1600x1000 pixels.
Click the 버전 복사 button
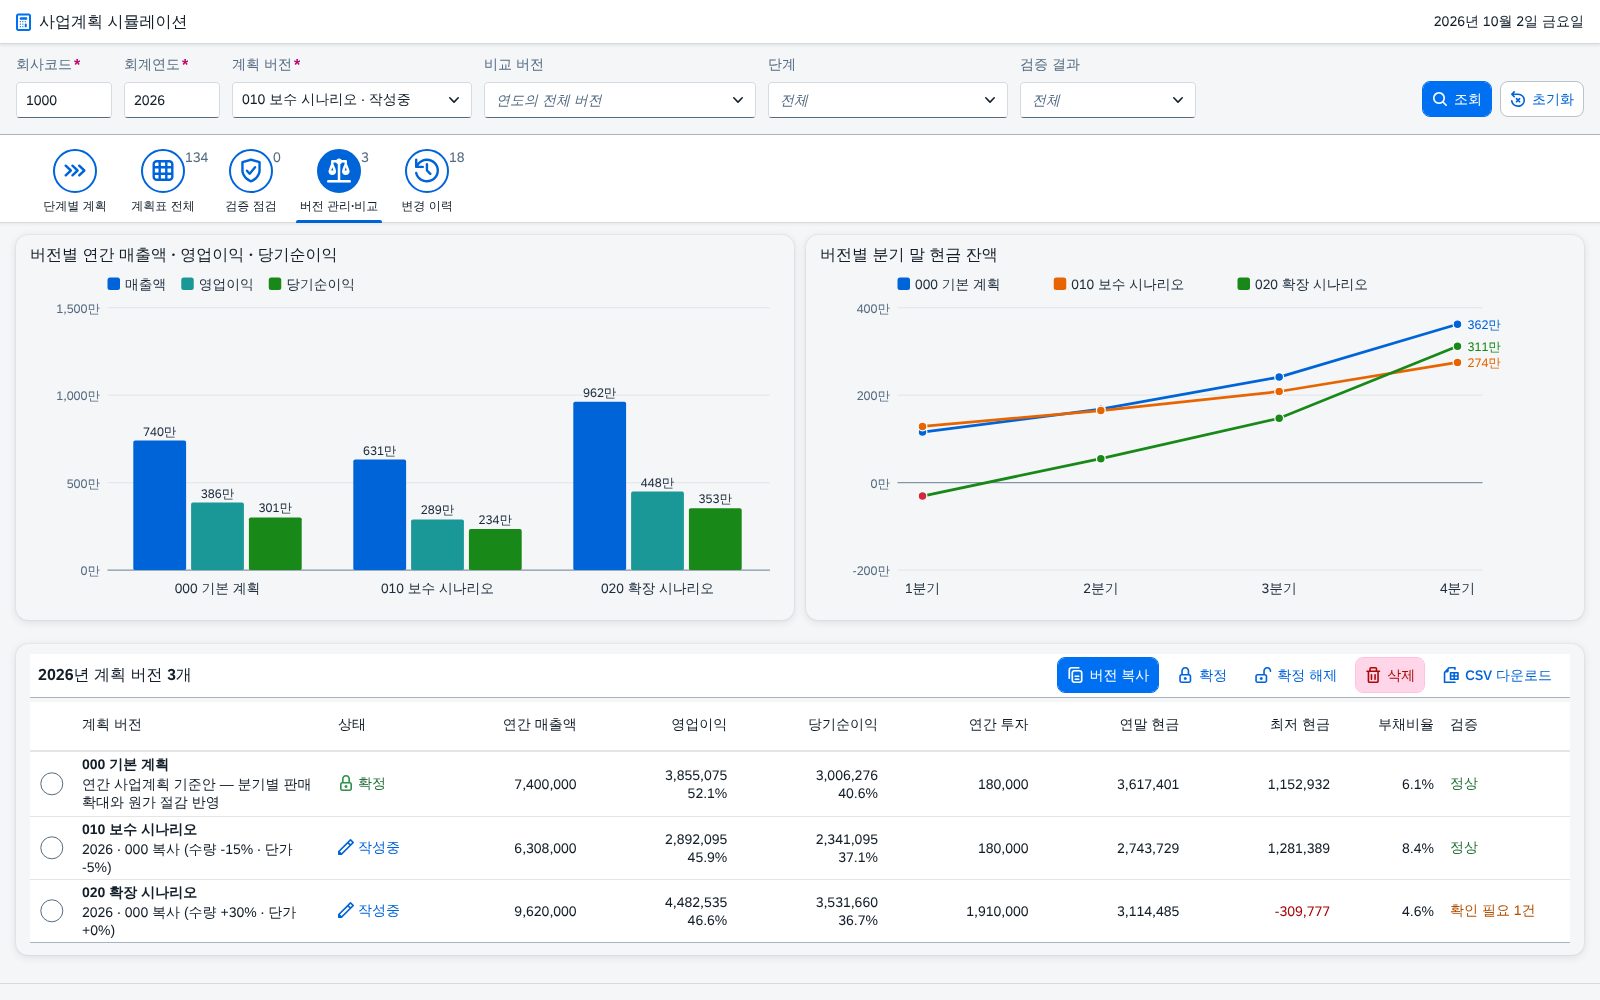tap(1108, 675)
